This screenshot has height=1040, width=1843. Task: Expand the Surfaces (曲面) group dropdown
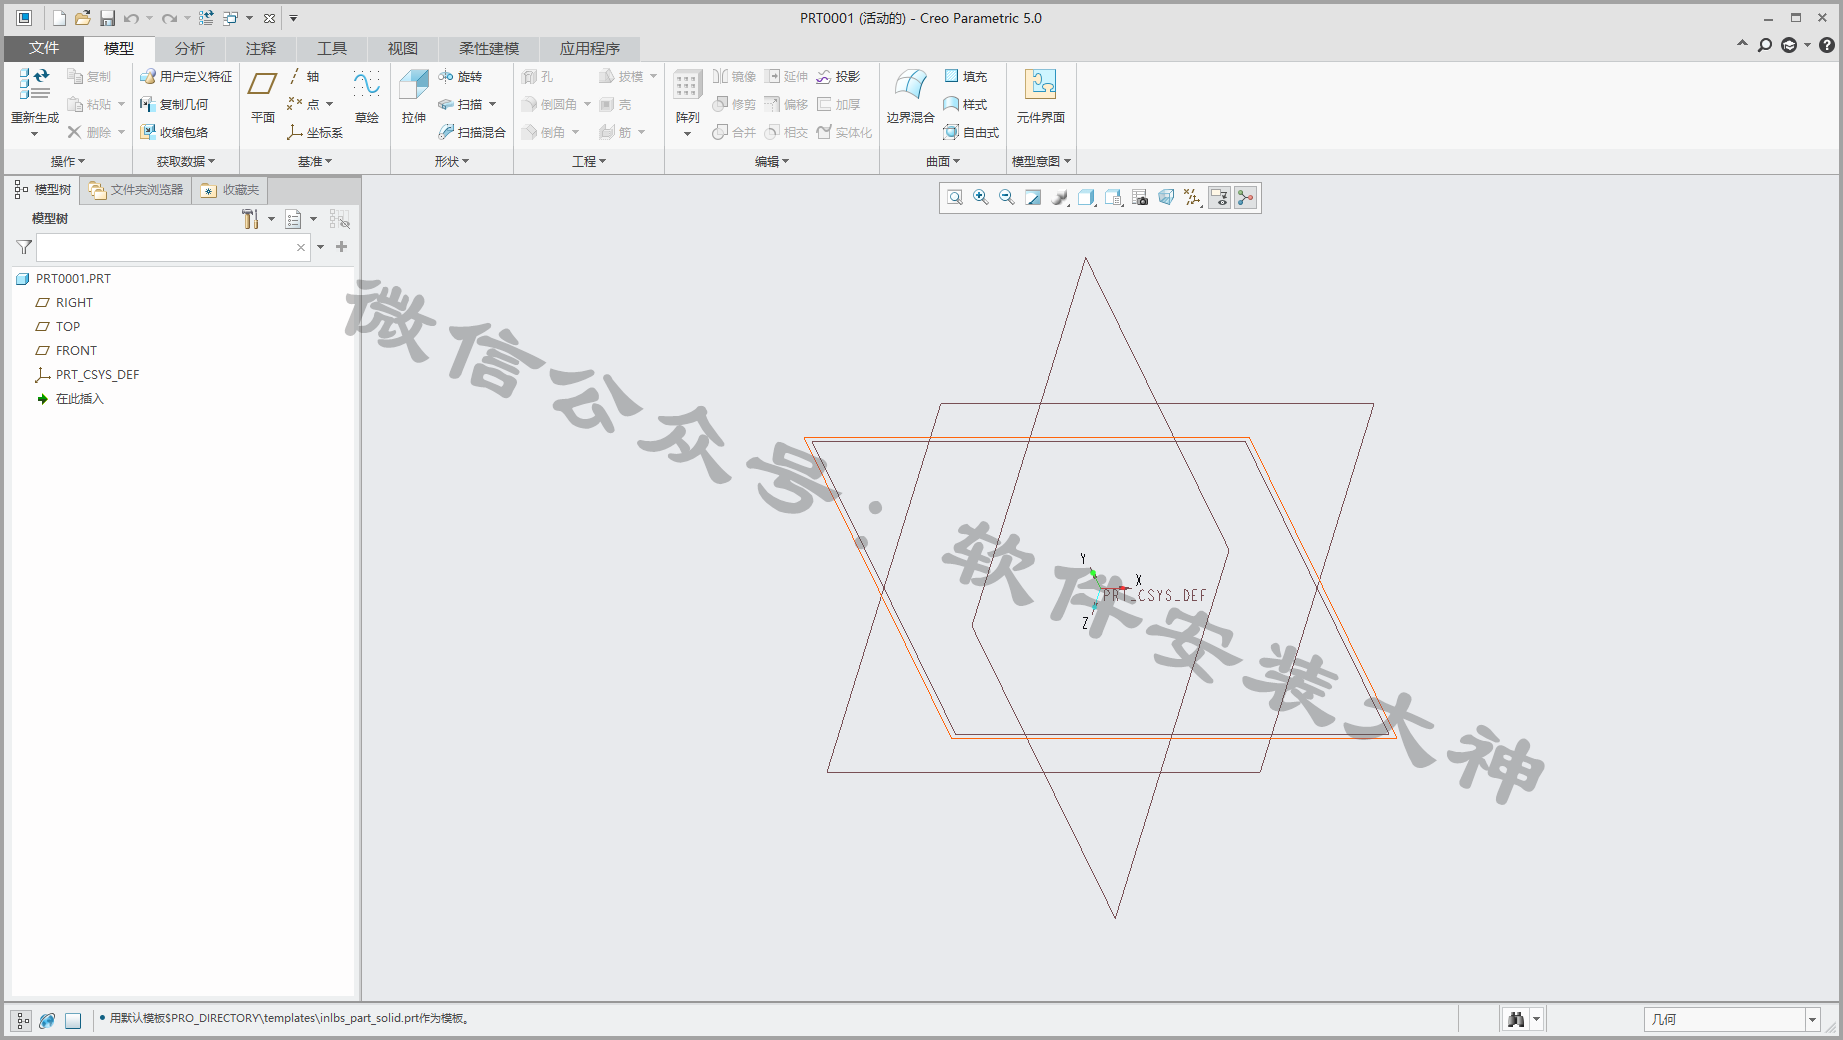pos(943,161)
